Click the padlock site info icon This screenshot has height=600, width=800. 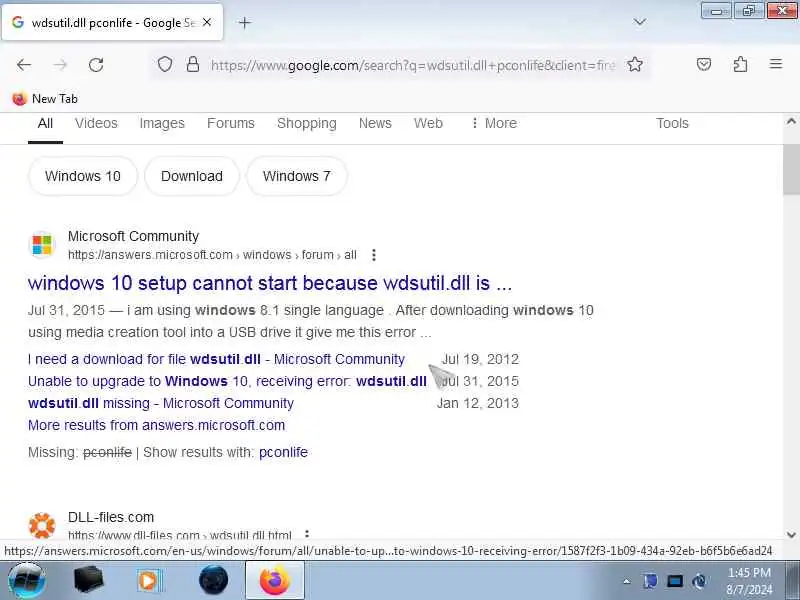click(193, 65)
